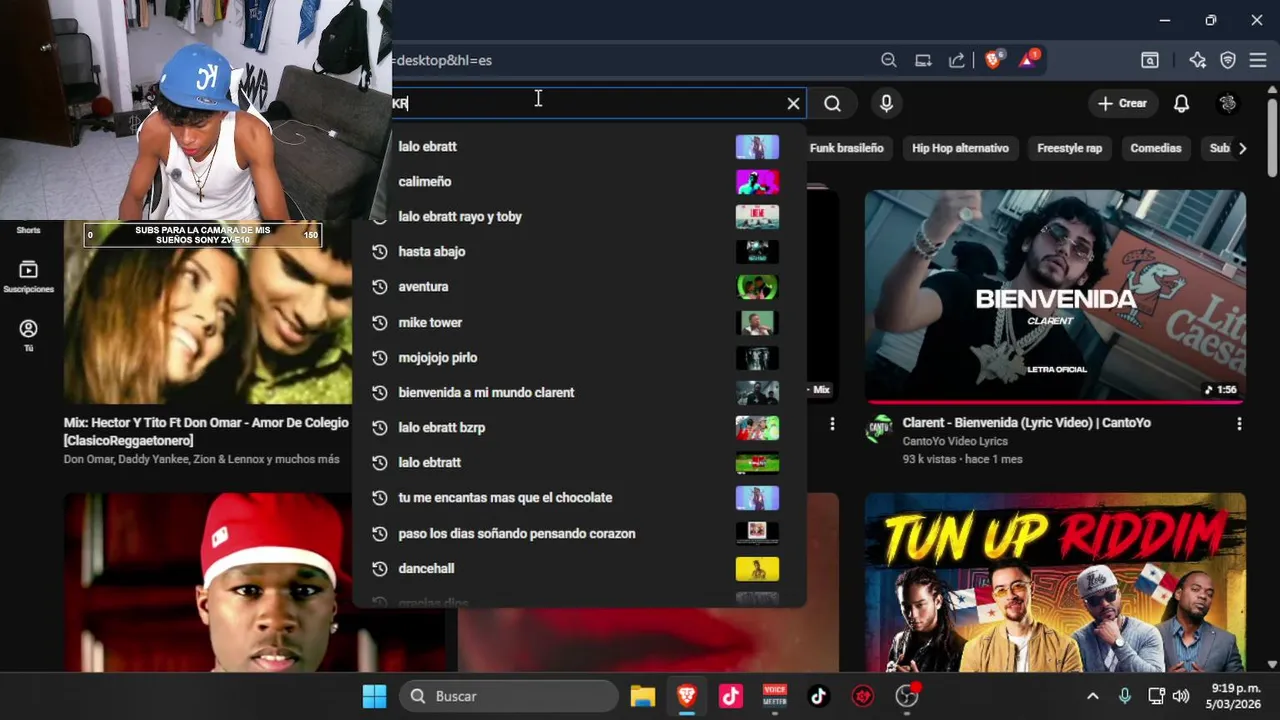Select the 'Hip Hop alternativo' chip

click(960, 148)
